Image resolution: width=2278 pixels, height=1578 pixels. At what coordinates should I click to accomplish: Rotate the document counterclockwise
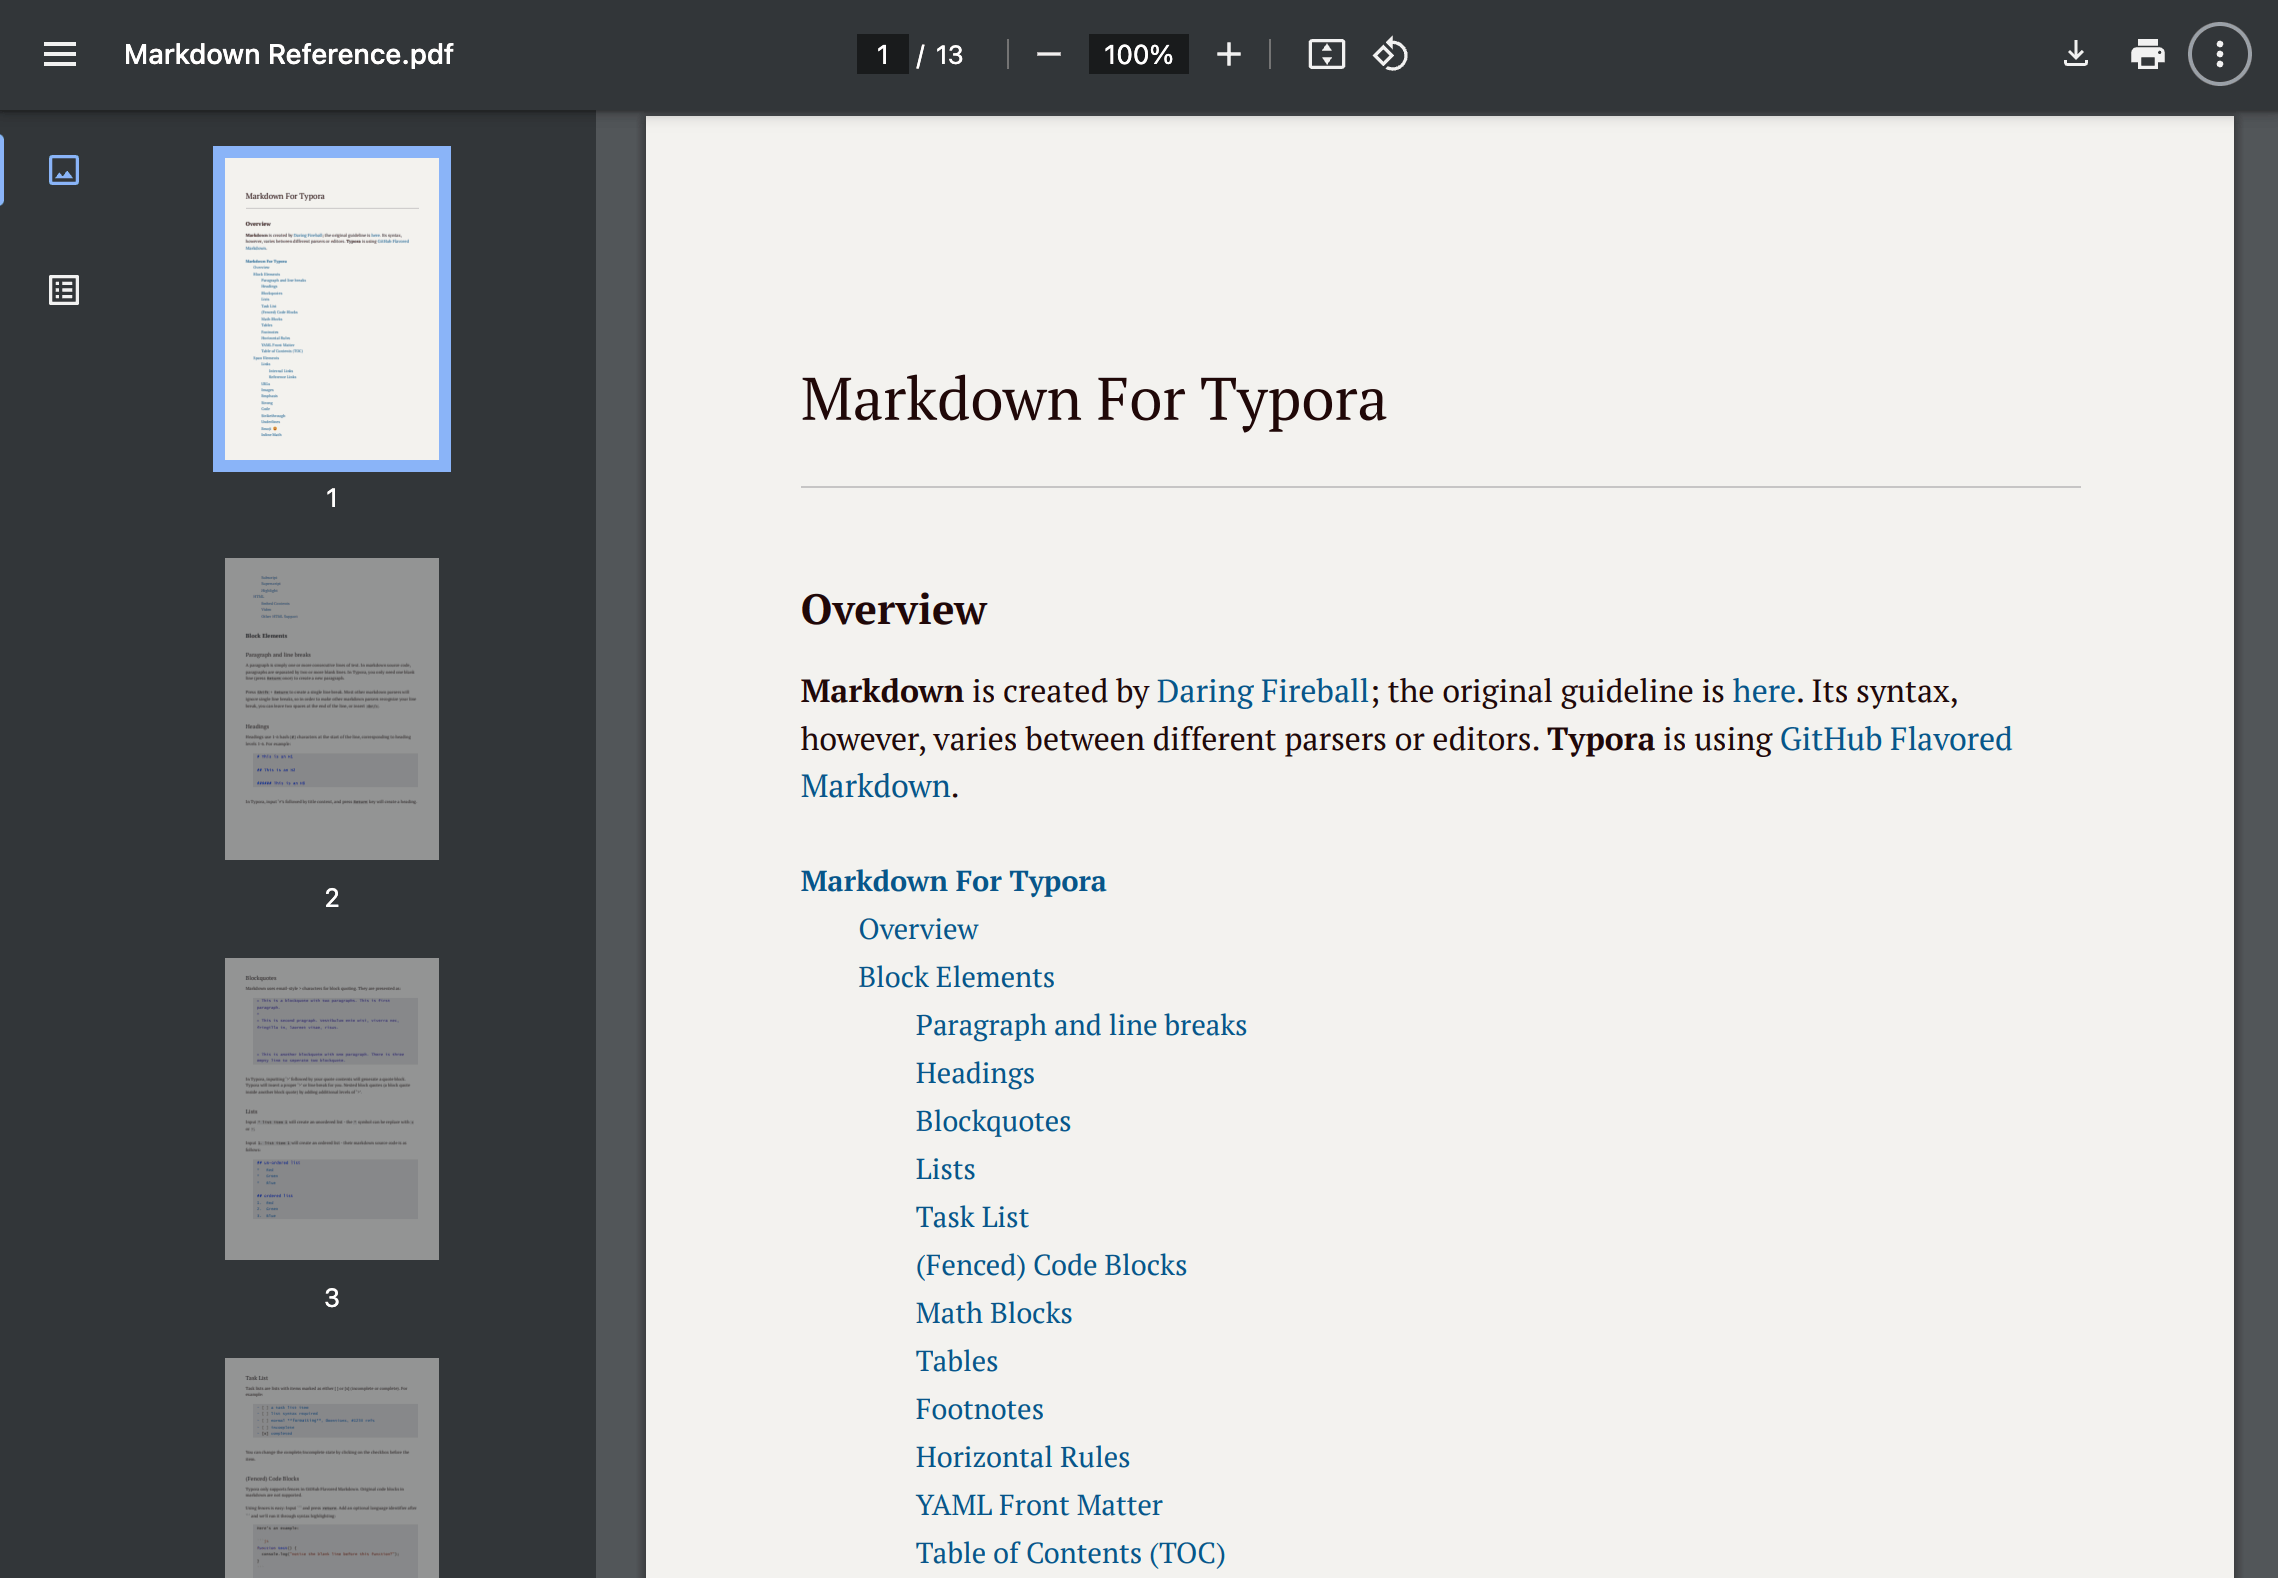click(x=1391, y=54)
